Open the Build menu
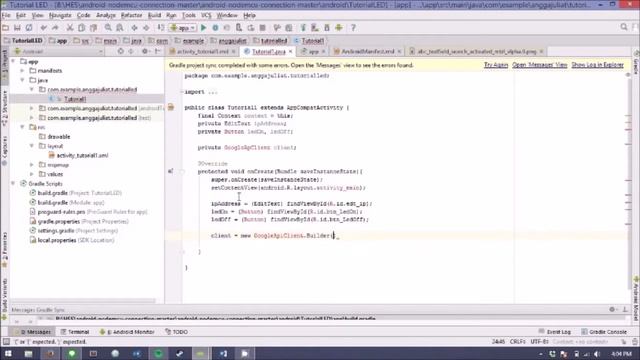Viewport: 640px width, 360px height. pos(154,15)
